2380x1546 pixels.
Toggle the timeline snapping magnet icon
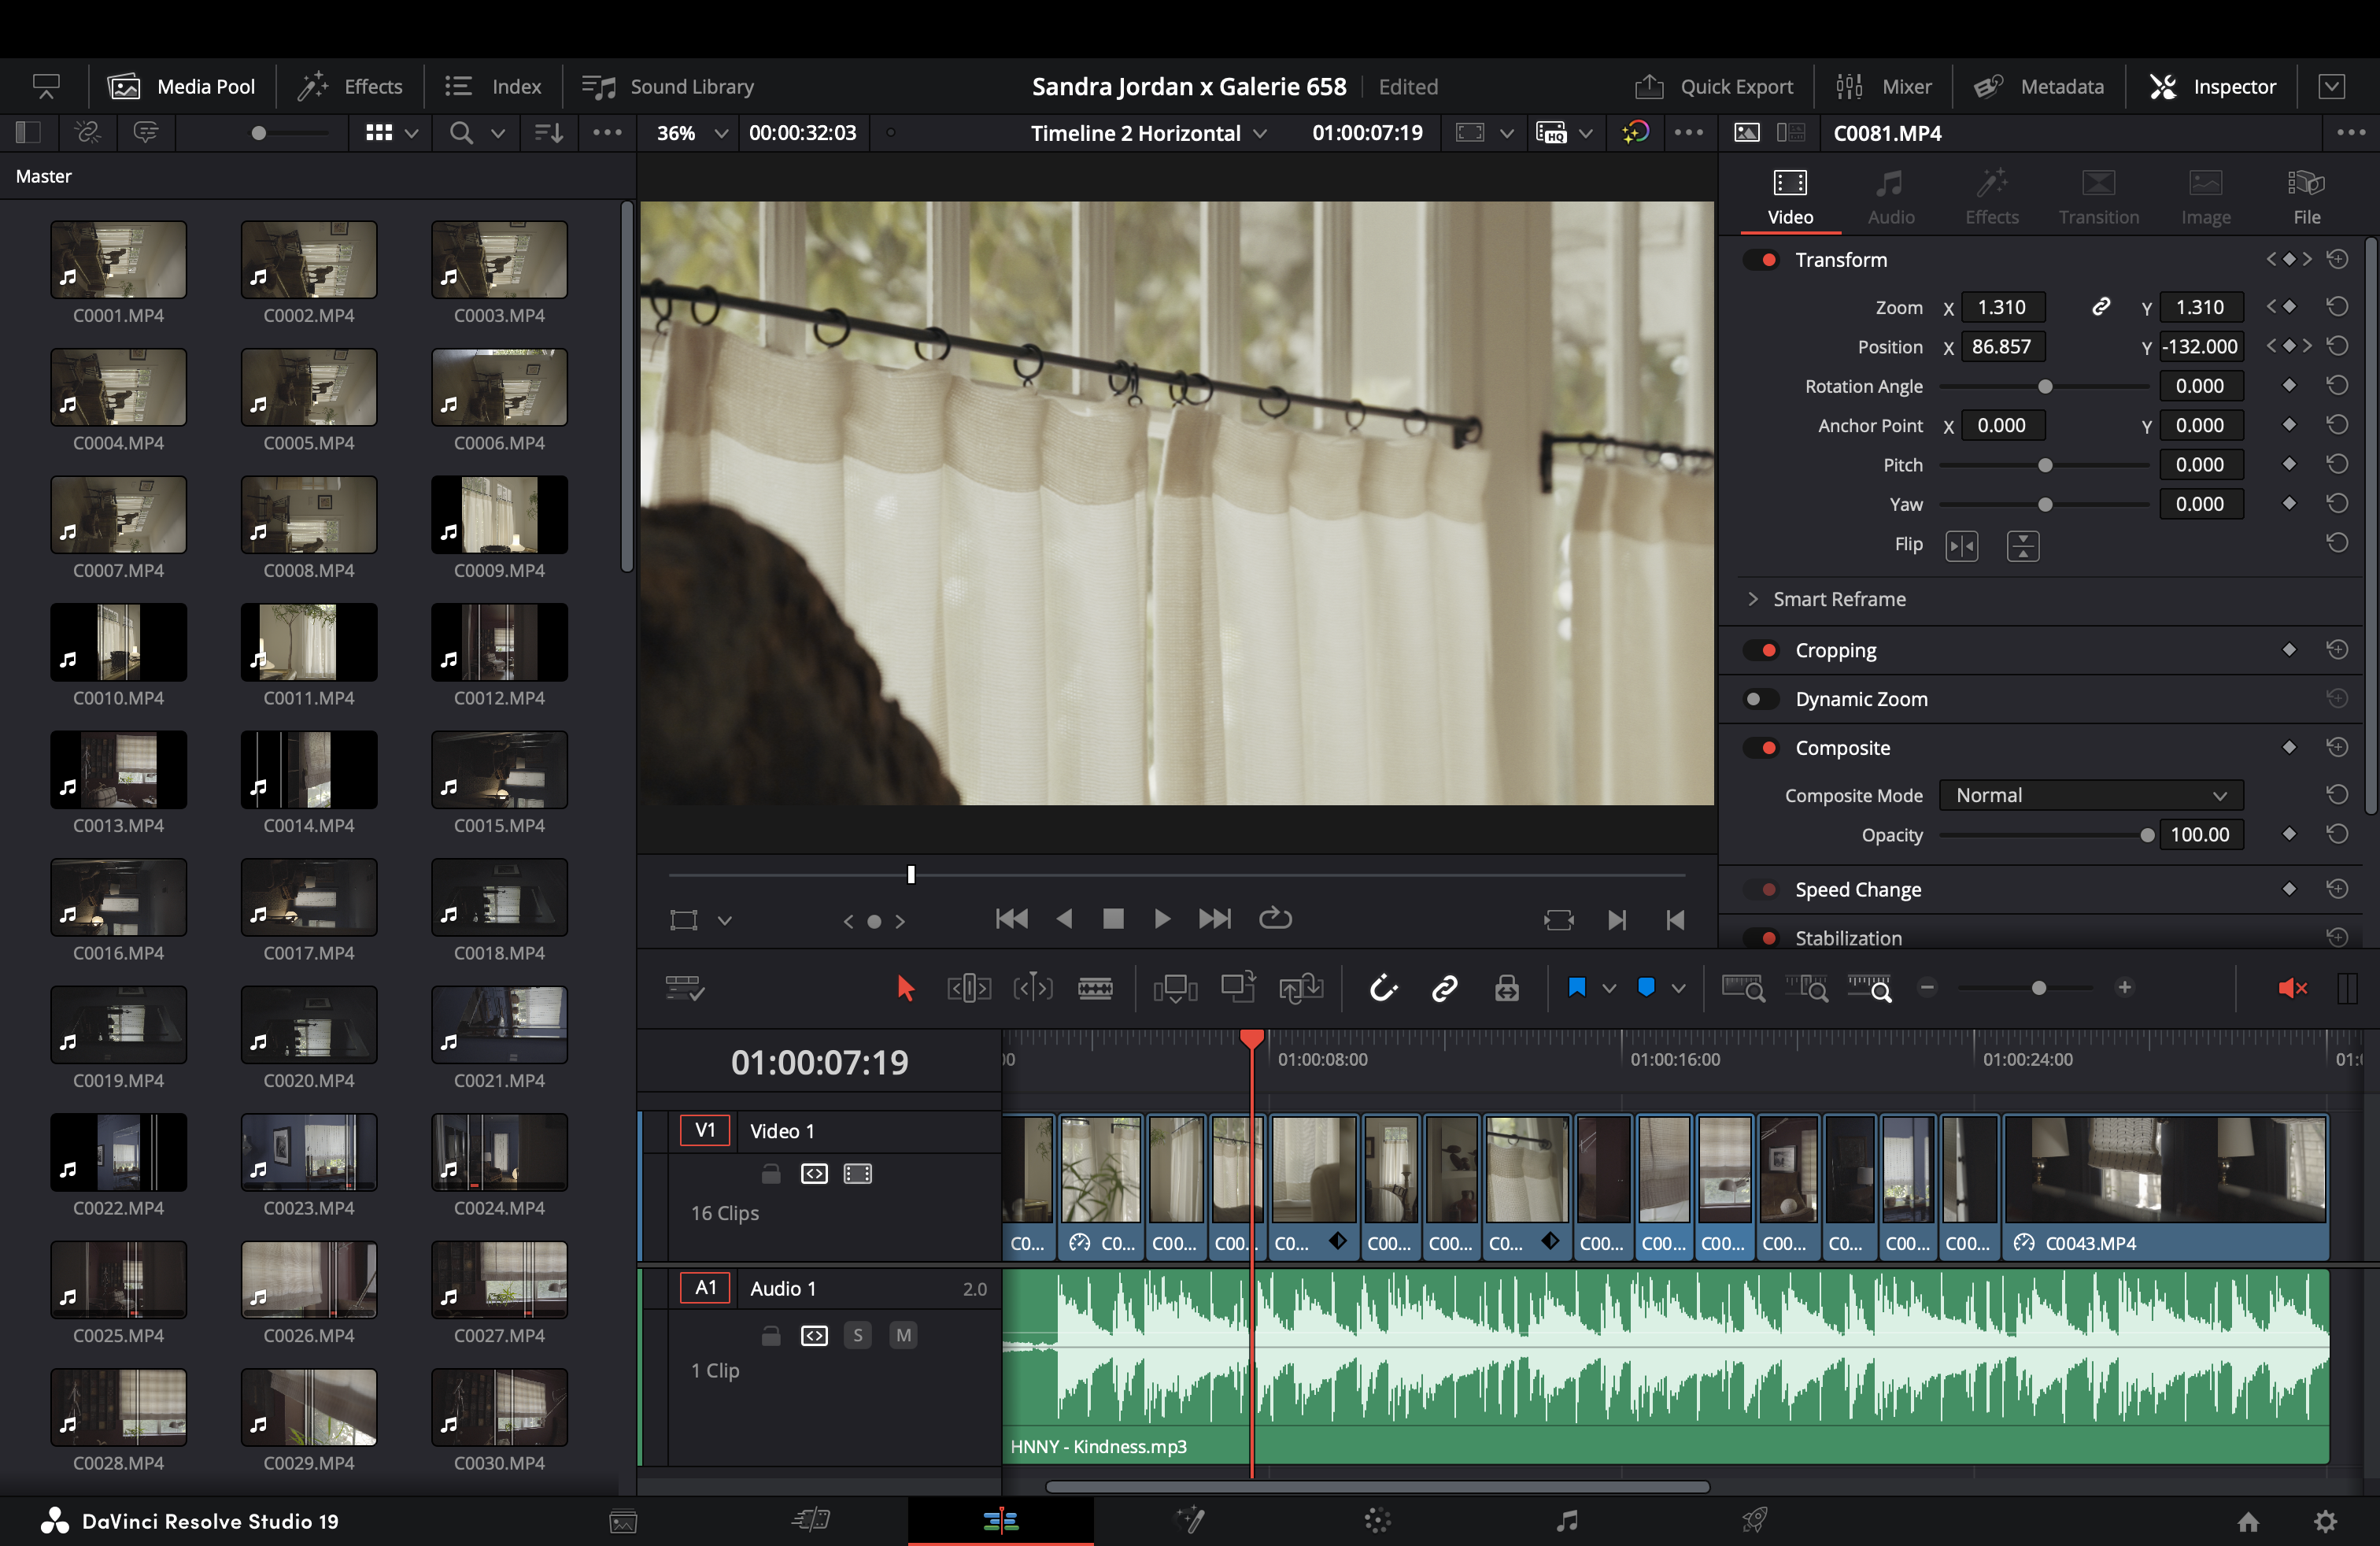pyautogui.click(x=1383, y=988)
